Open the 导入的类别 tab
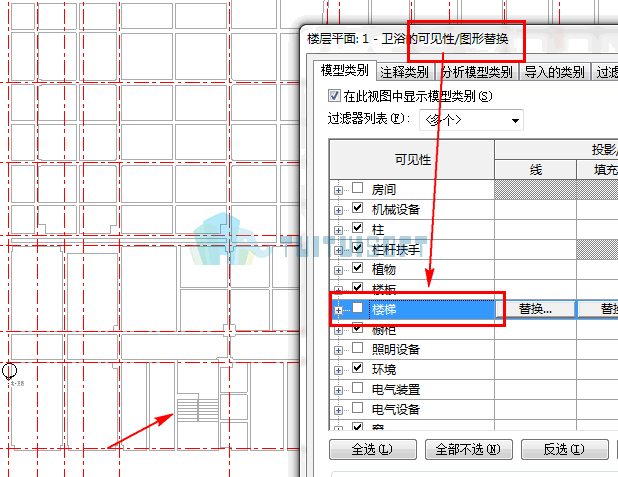The height and width of the screenshot is (477, 618). click(554, 72)
